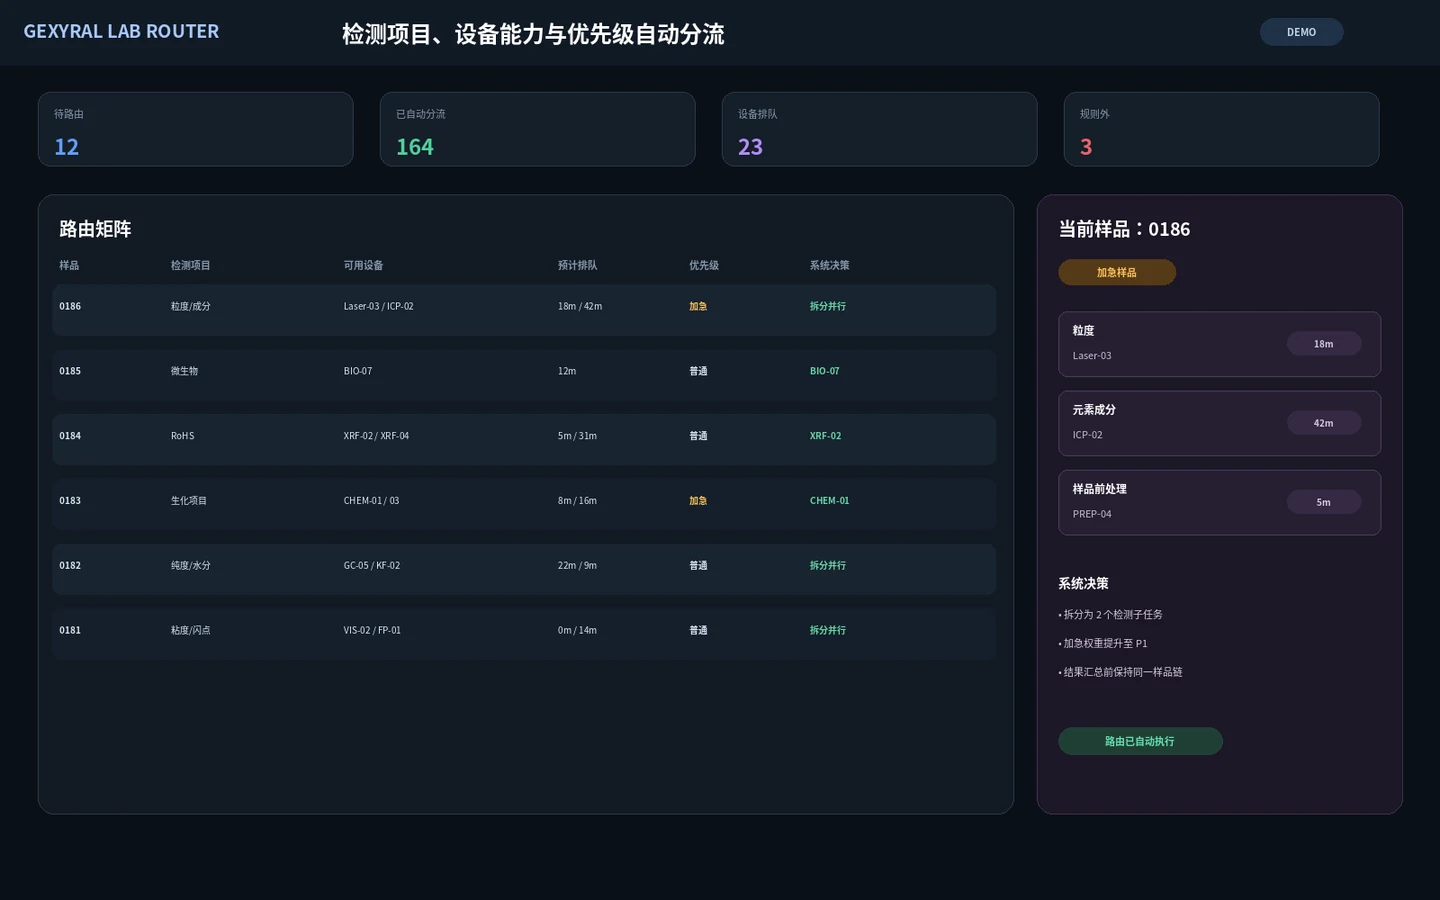1440x900 pixels.
Task: Open the 待路由 card showing 12
Action: pyautogui.click(x=196, y=129)
